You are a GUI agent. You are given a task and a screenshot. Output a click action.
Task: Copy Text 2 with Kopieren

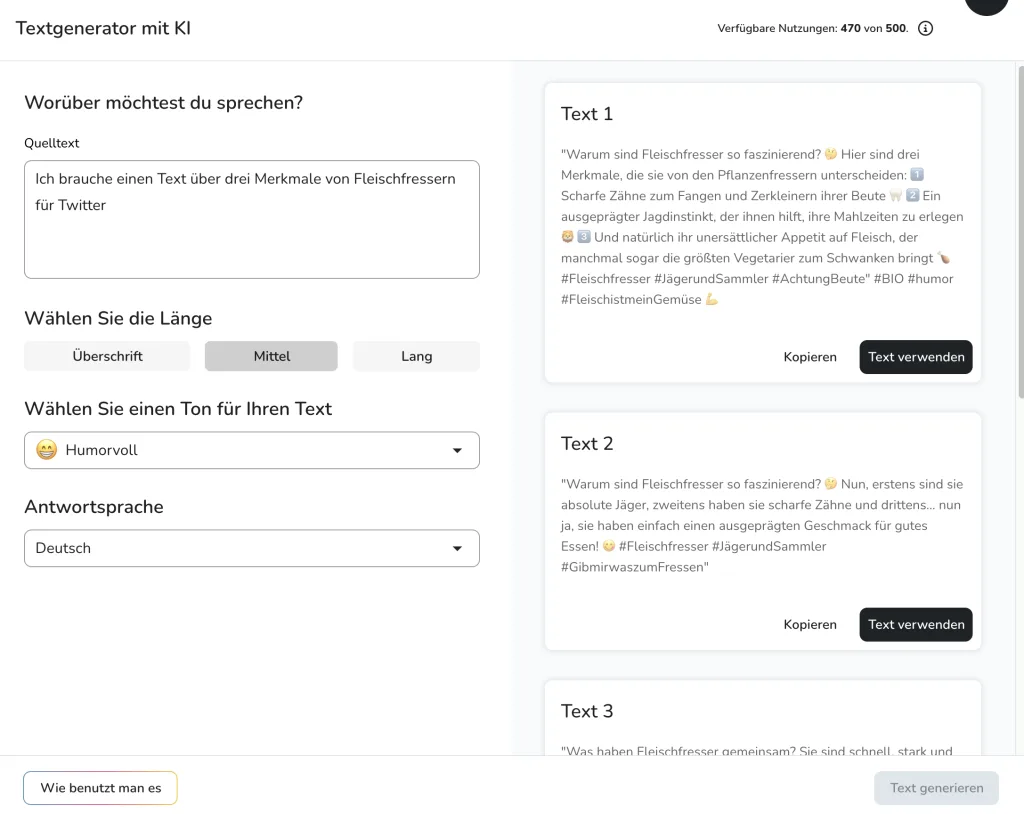[810, 625]
